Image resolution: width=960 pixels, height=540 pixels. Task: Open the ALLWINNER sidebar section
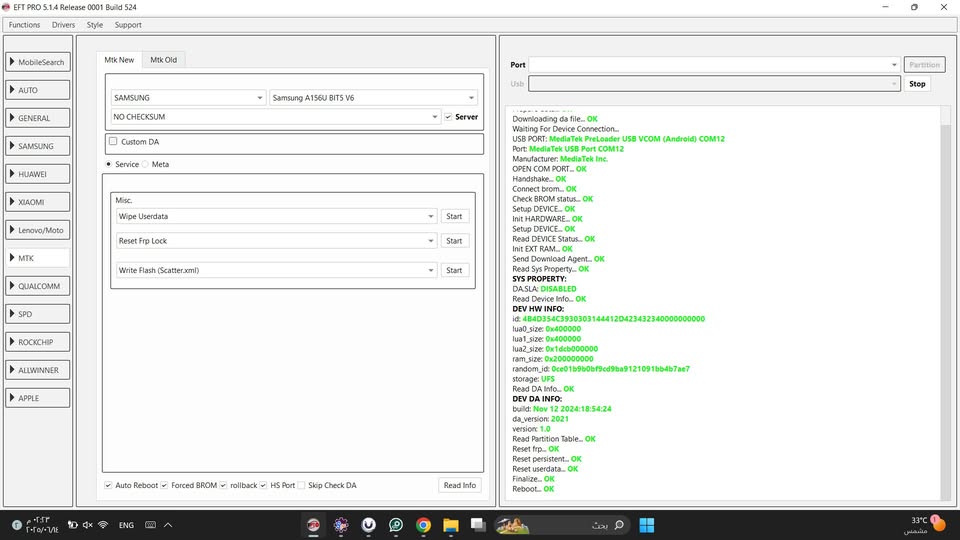point(38,370)
